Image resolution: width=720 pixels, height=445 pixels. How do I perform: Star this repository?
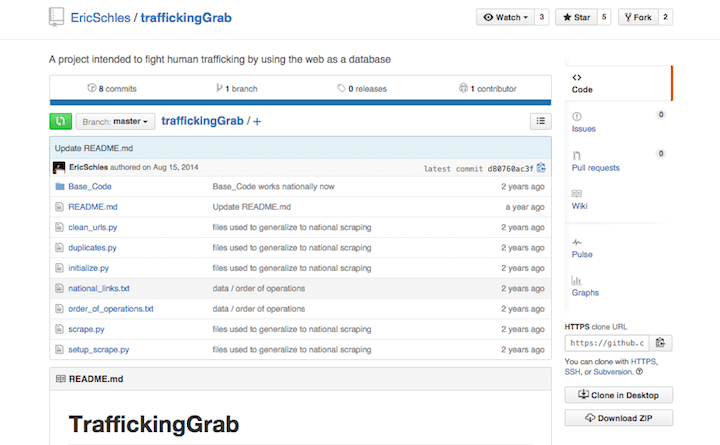(576, 17)
